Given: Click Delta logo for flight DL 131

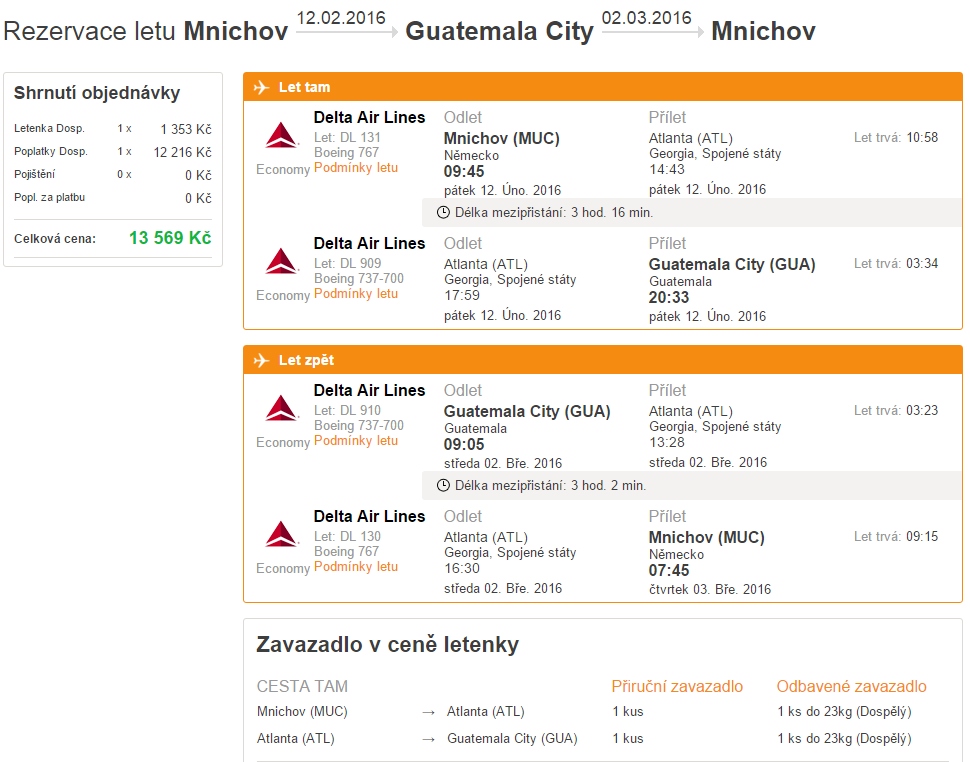Looking at the screenshot, I should 282,135.
